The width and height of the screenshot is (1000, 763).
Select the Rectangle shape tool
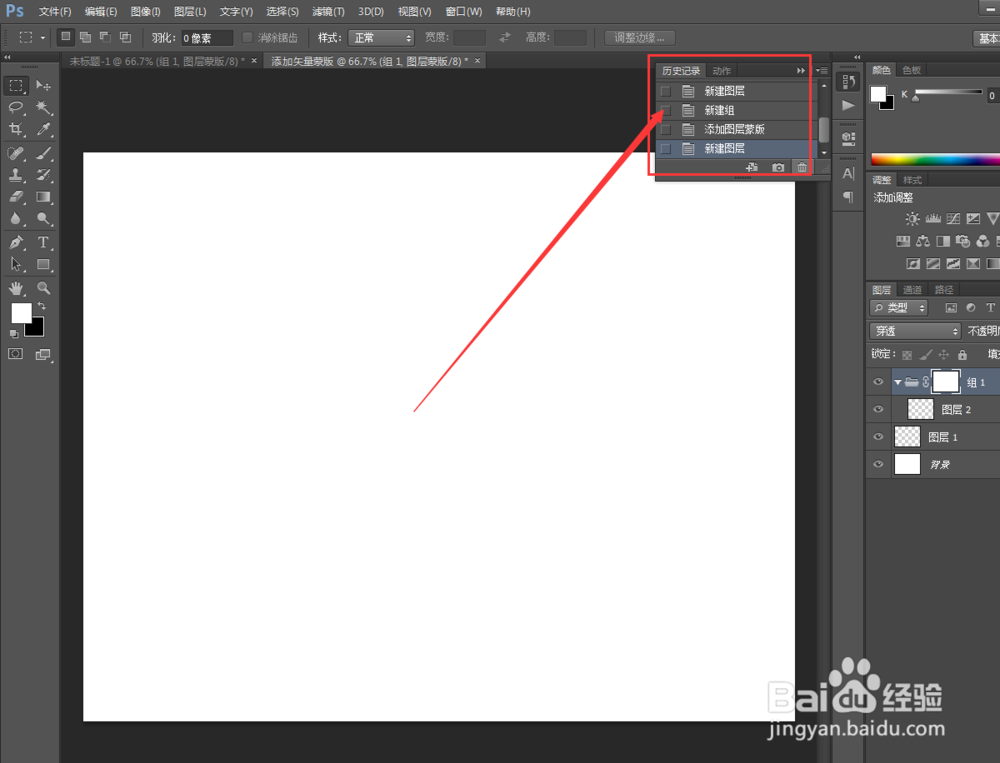(43, 264)
